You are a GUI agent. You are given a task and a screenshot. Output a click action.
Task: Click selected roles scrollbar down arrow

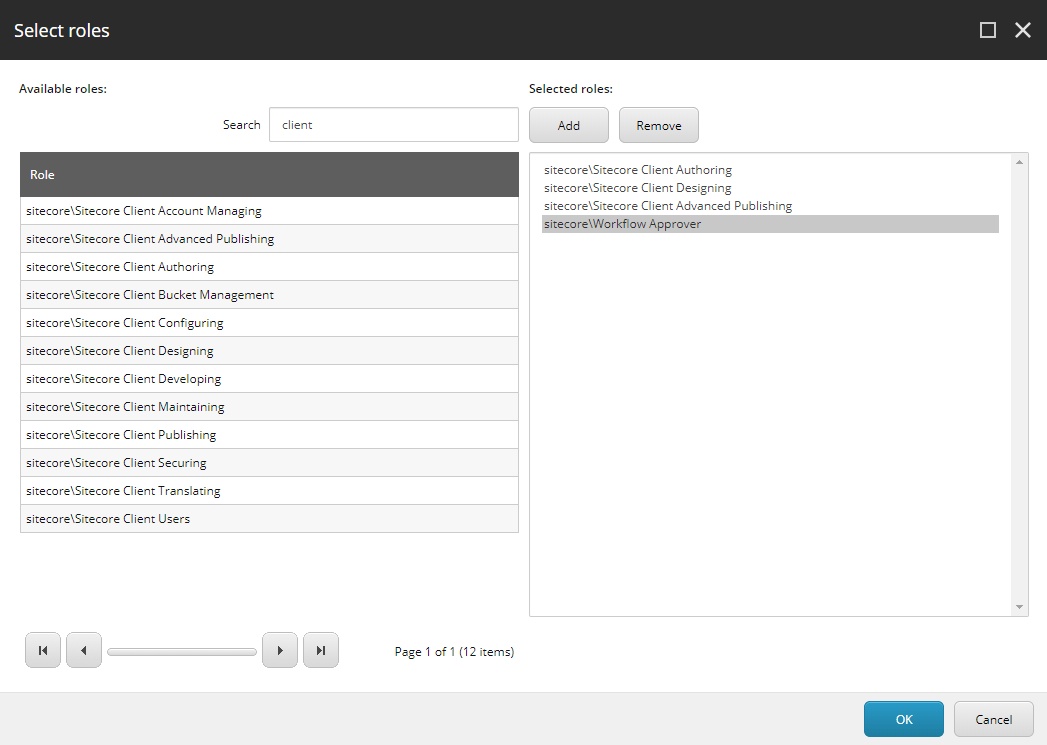tap(1019, 607)
